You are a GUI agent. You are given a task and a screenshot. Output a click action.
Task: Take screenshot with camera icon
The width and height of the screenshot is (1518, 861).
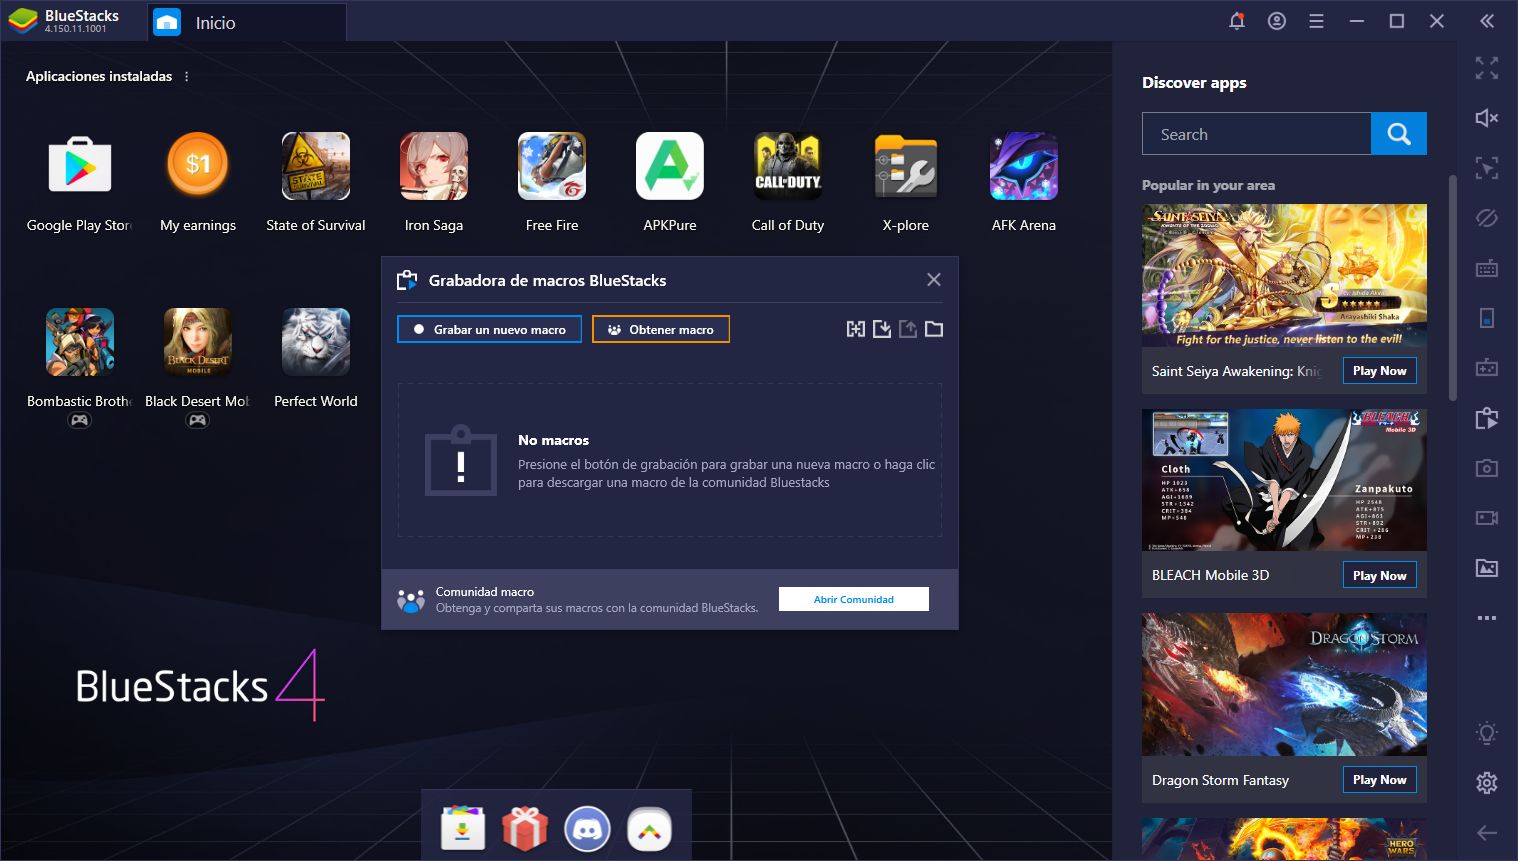[1487, 468]
